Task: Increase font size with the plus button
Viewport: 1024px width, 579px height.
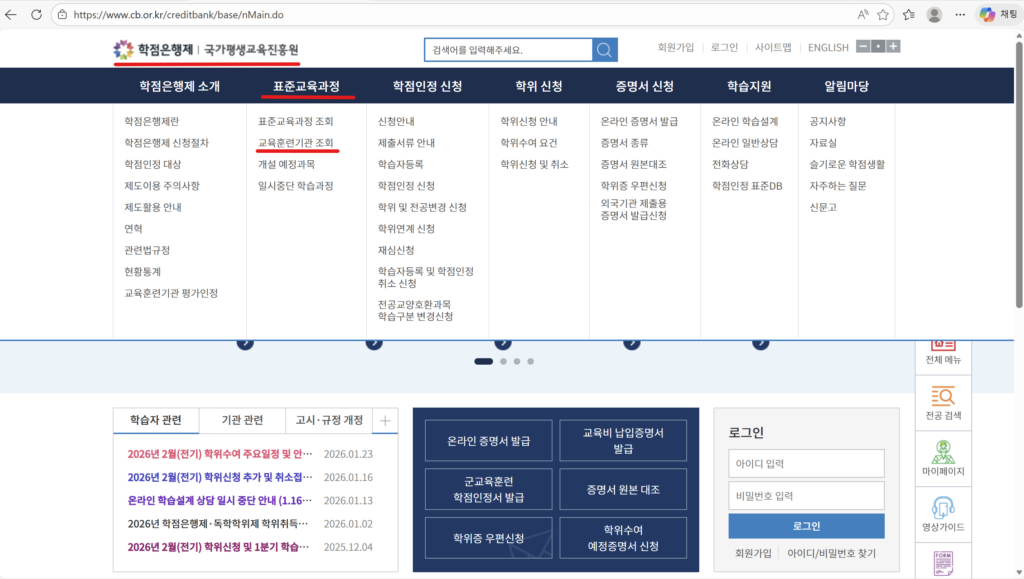Action: coord(891,47)
